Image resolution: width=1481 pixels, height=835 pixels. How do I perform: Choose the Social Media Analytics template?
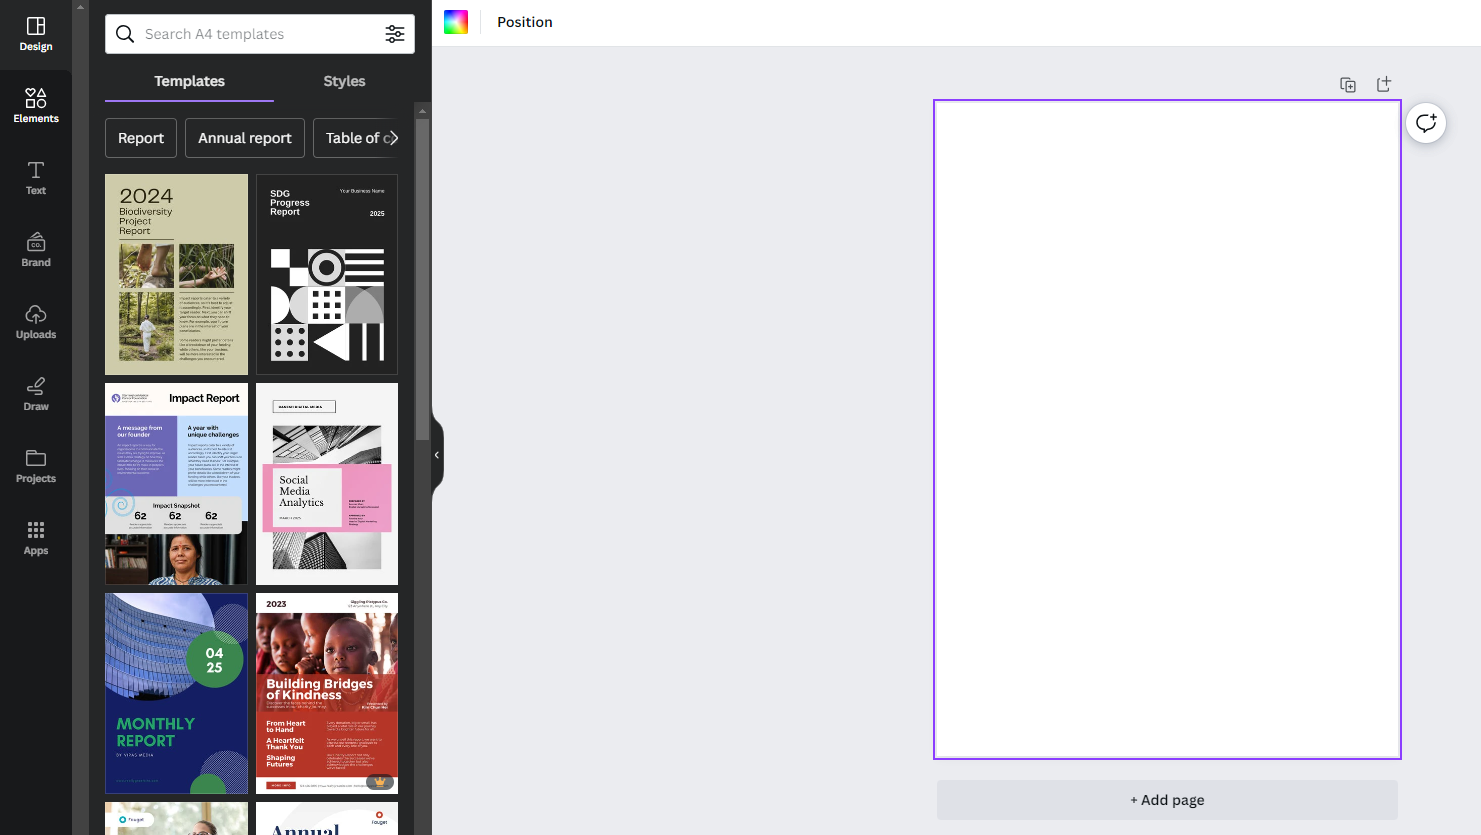click(327, 484)
